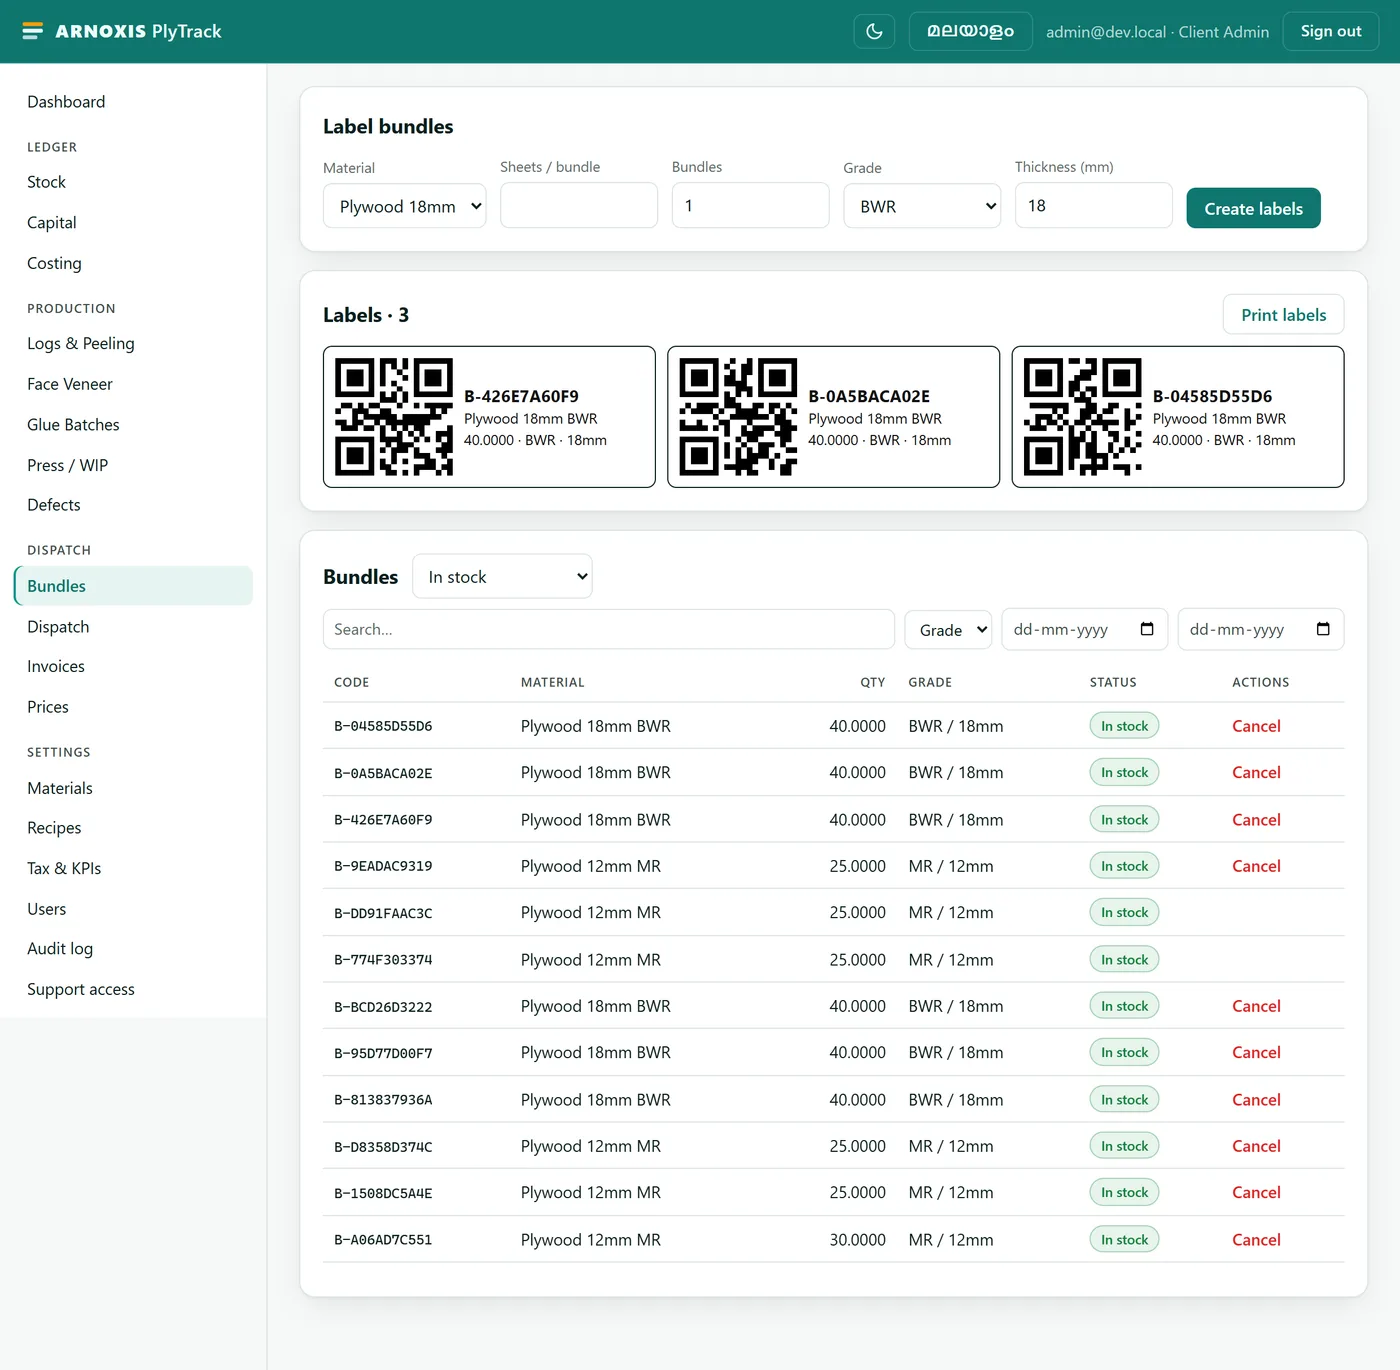
Task: Open Face Veneer section
Action: pyautogui.click(x=70, y=384)
